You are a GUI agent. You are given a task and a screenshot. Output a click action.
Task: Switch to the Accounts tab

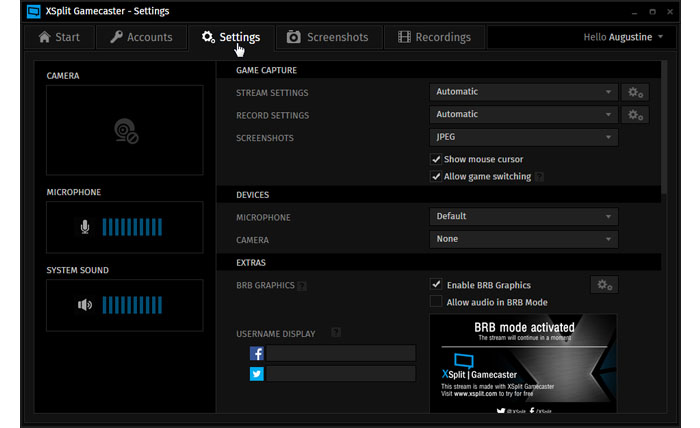point(142,37)
